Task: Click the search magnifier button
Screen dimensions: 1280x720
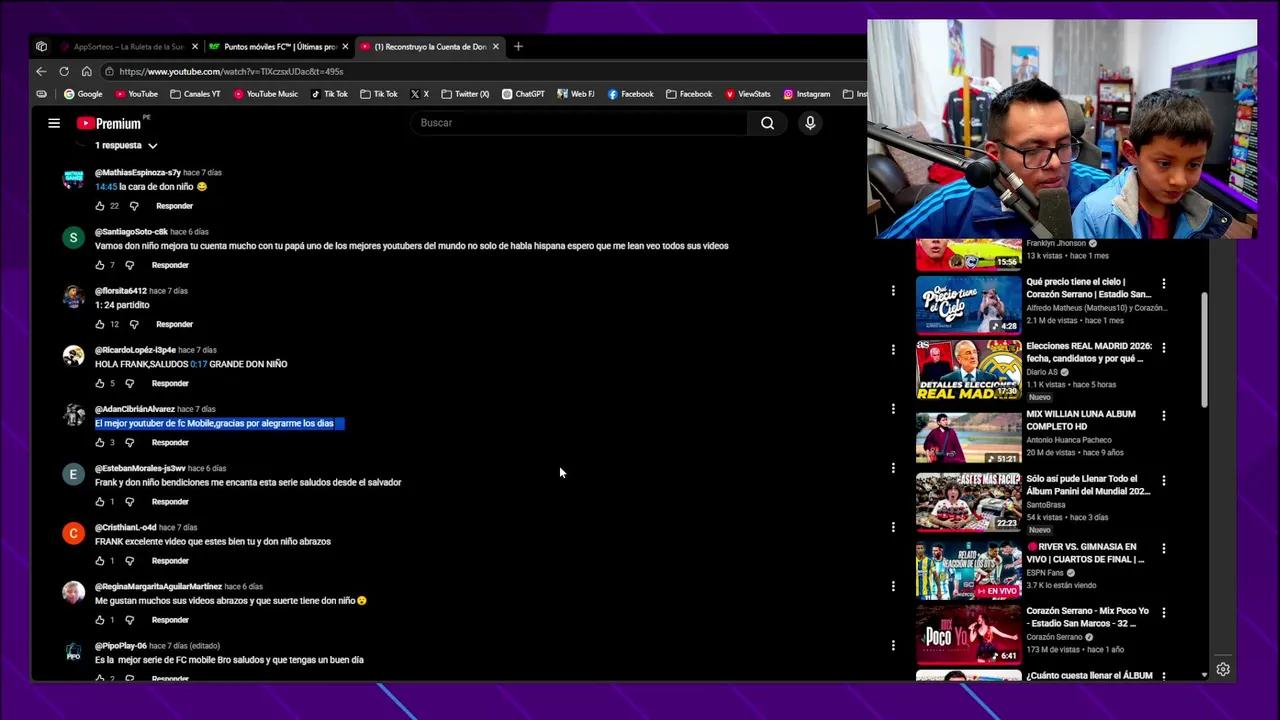Action: [x=767, y=123]
